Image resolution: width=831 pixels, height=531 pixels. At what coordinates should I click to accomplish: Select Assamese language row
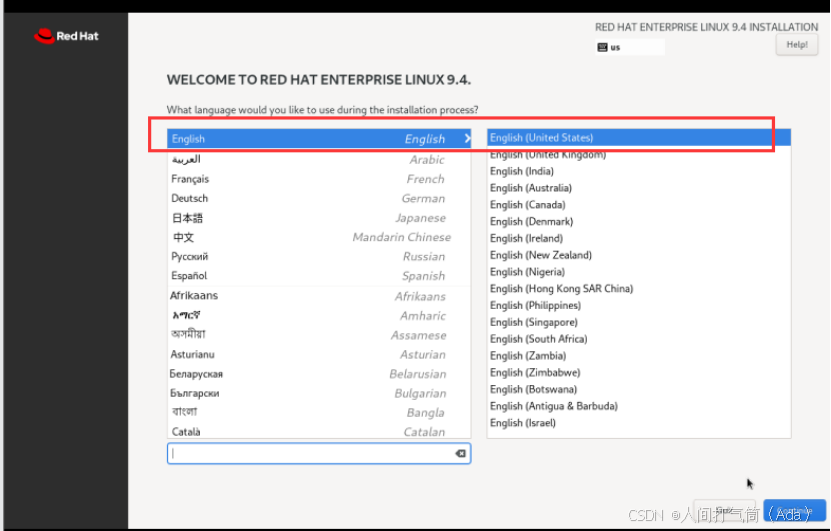319,335
